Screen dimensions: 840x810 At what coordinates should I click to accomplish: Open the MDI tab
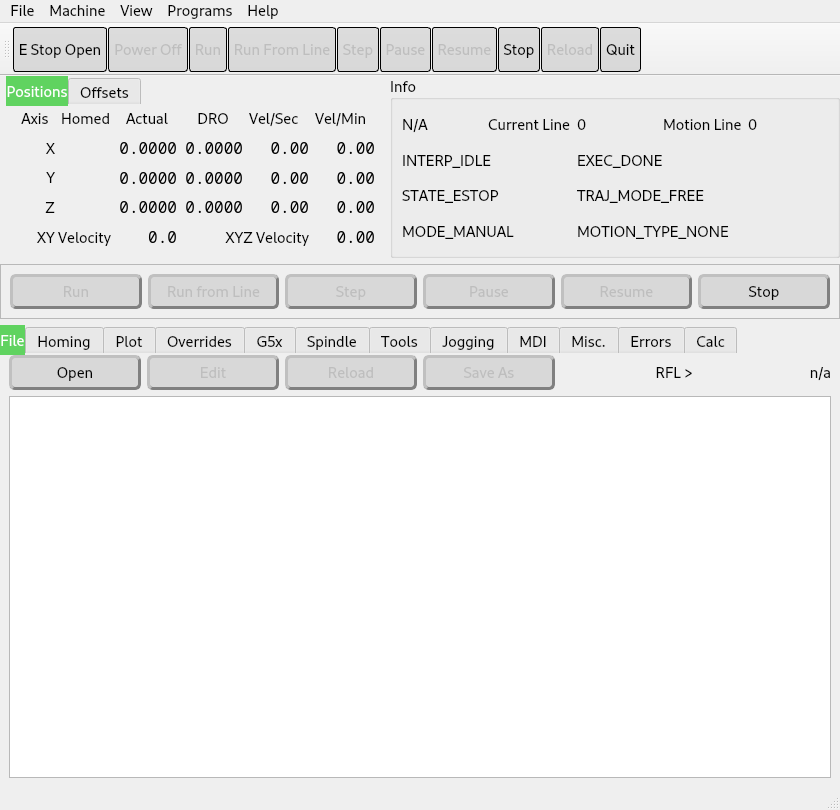coord(533,342)
